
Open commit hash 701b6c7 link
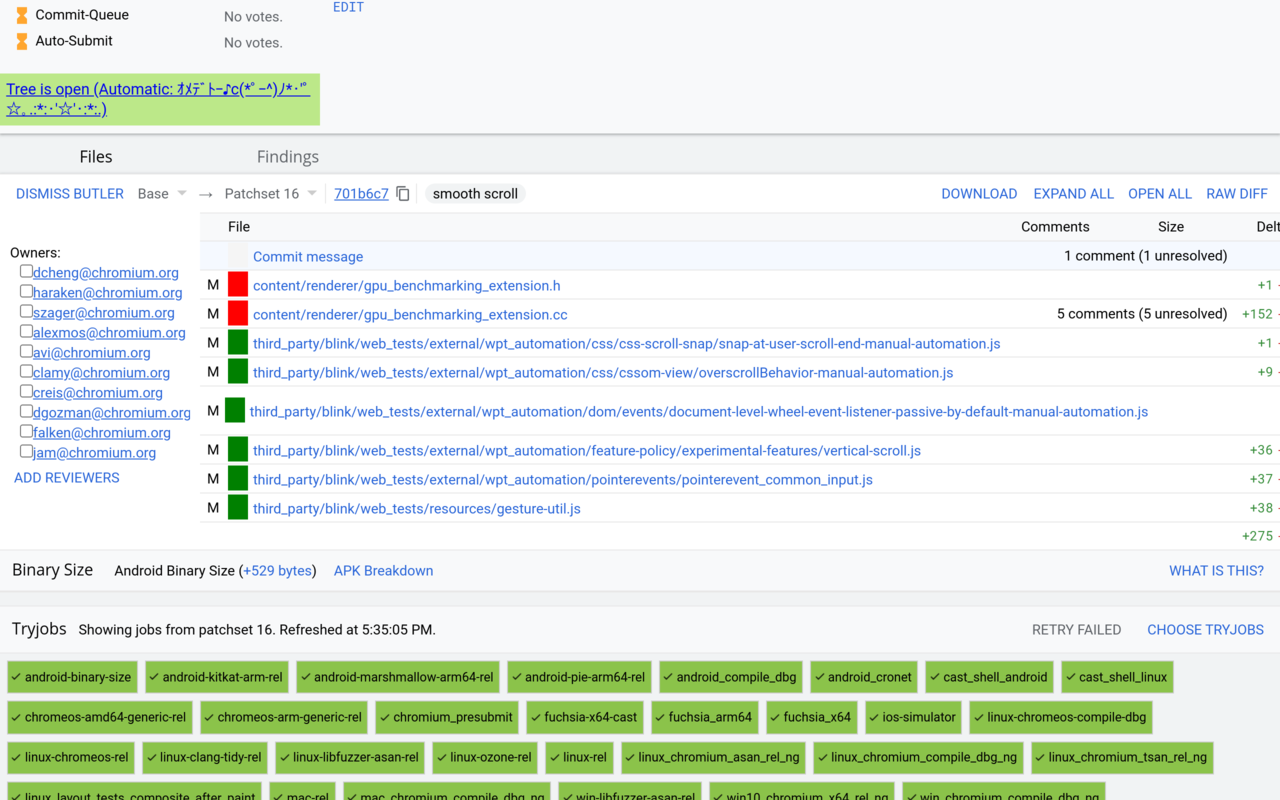coord(361,194)
